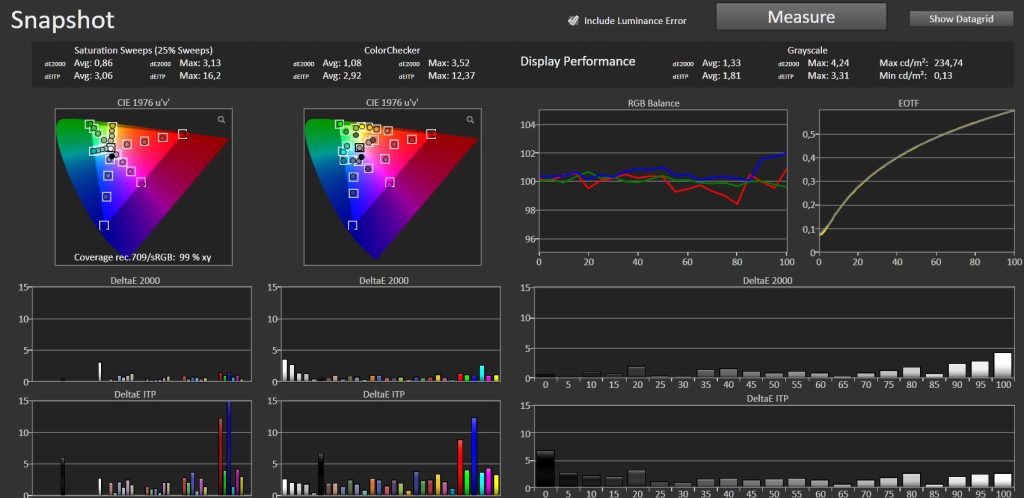Click the Grayscale statistics heading
The image size is (1024, 498).
[x=807, y=50]
